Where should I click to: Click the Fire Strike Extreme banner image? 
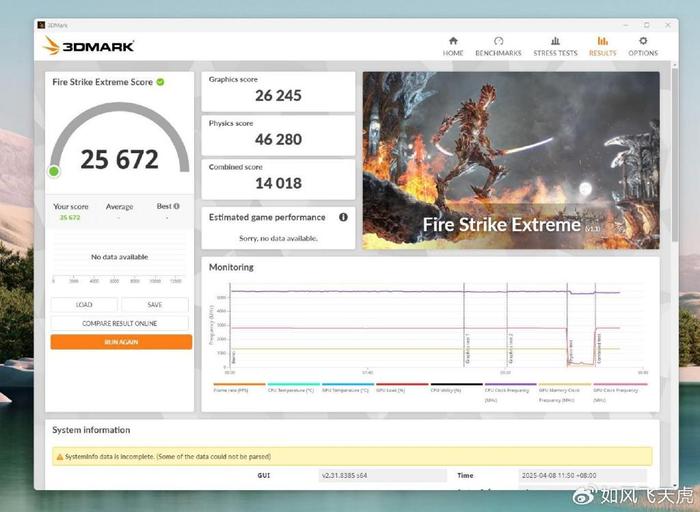511,160
